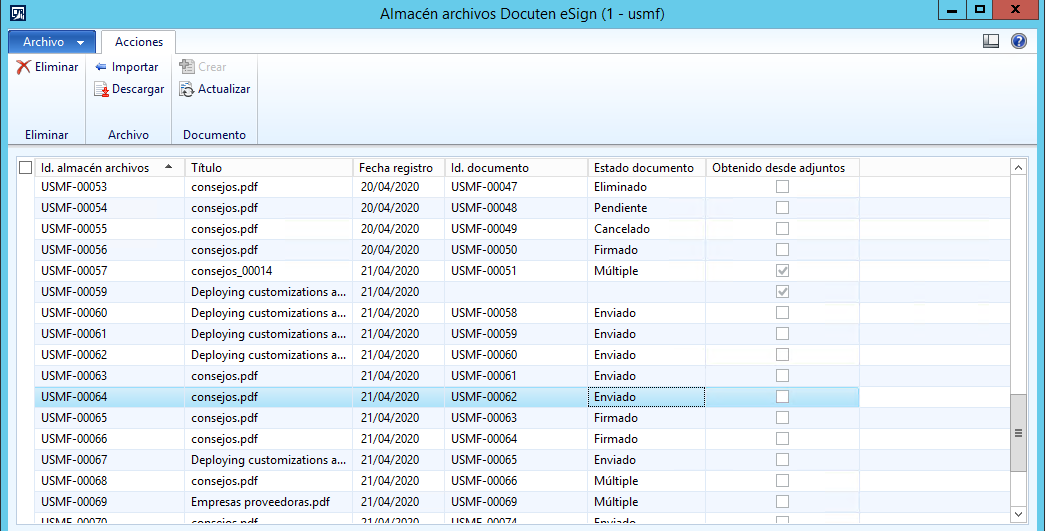Toggle adjuntos checkbox for USMF-00064
Image resolution: width=1046 pixels, height=531 pixels.
click(782, 397)
